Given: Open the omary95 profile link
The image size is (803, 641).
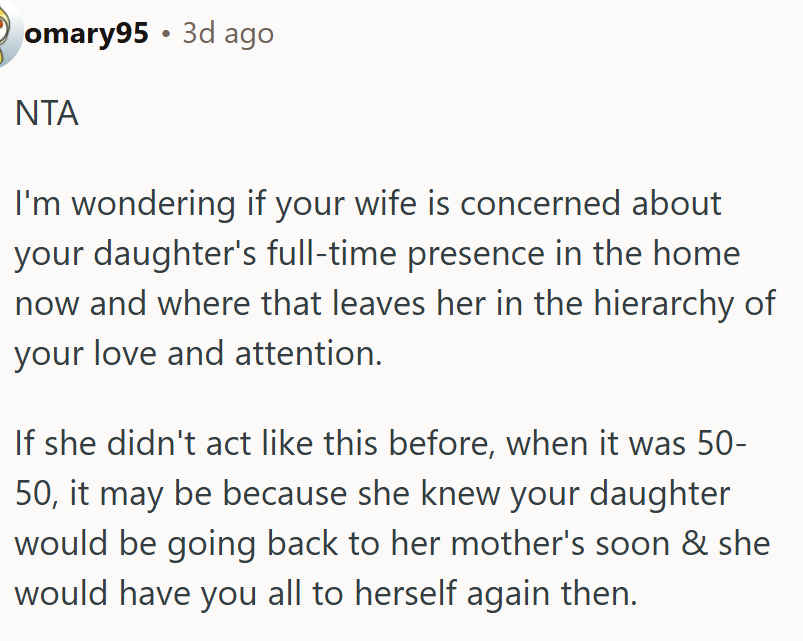Looking at the screenshot, I should [86, 34].
